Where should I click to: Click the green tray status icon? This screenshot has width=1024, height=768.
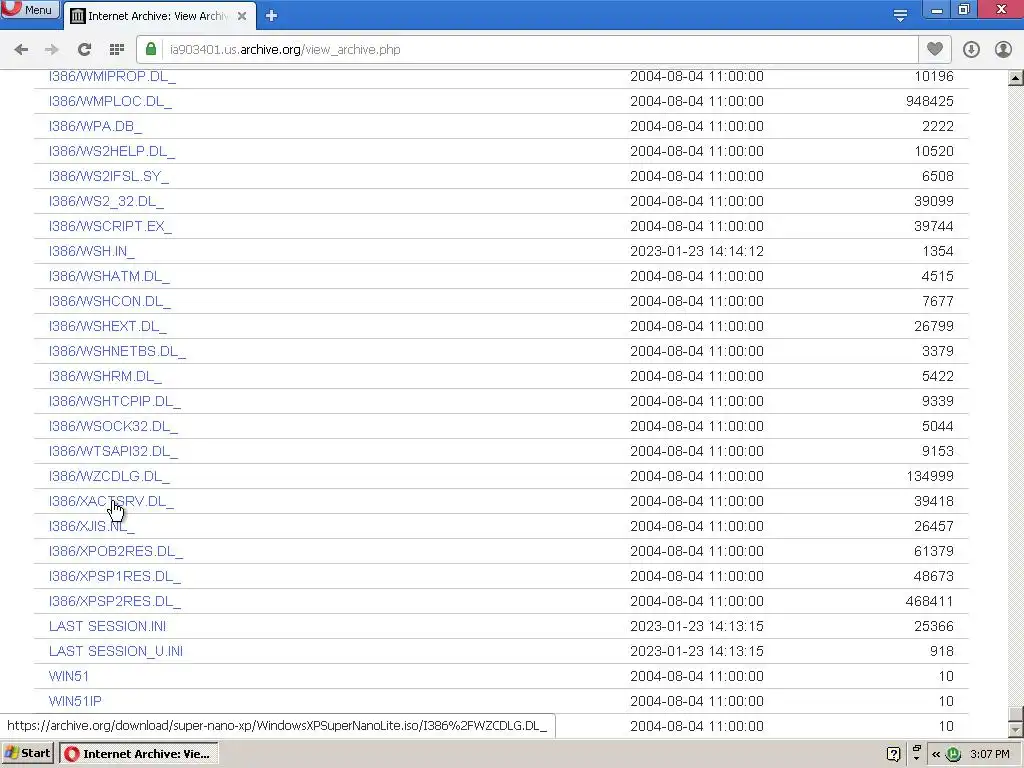tap(953, 754)
